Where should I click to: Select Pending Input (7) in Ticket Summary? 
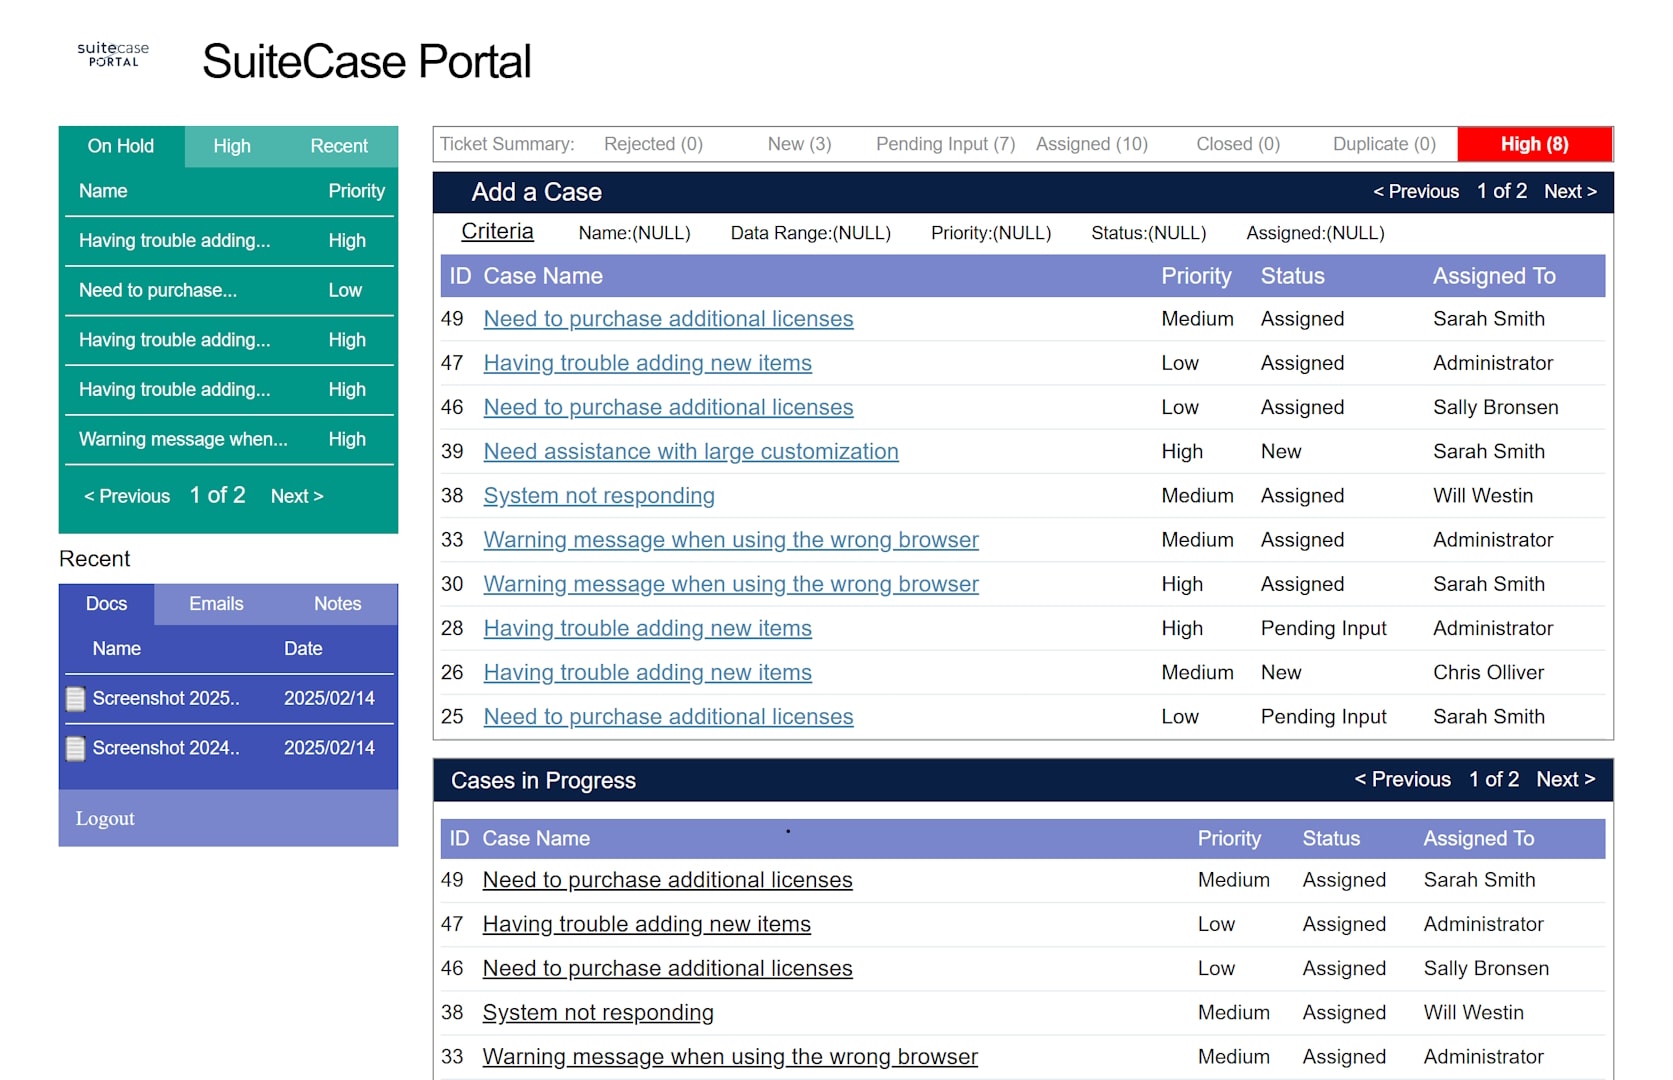(x=943, y=144)
